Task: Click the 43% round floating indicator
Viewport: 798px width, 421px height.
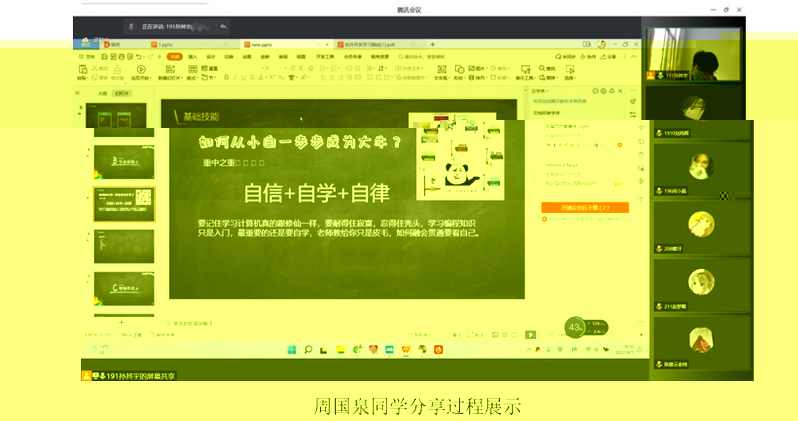Action: (575, 327)
